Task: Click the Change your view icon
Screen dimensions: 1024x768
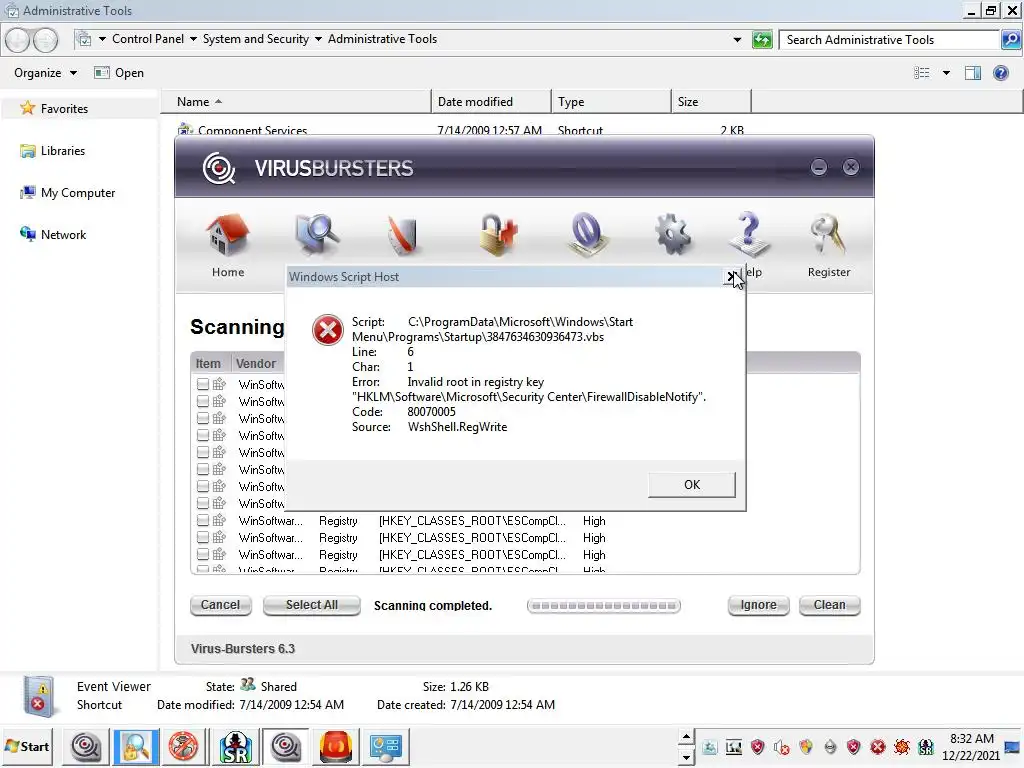Action: point(921,72)
